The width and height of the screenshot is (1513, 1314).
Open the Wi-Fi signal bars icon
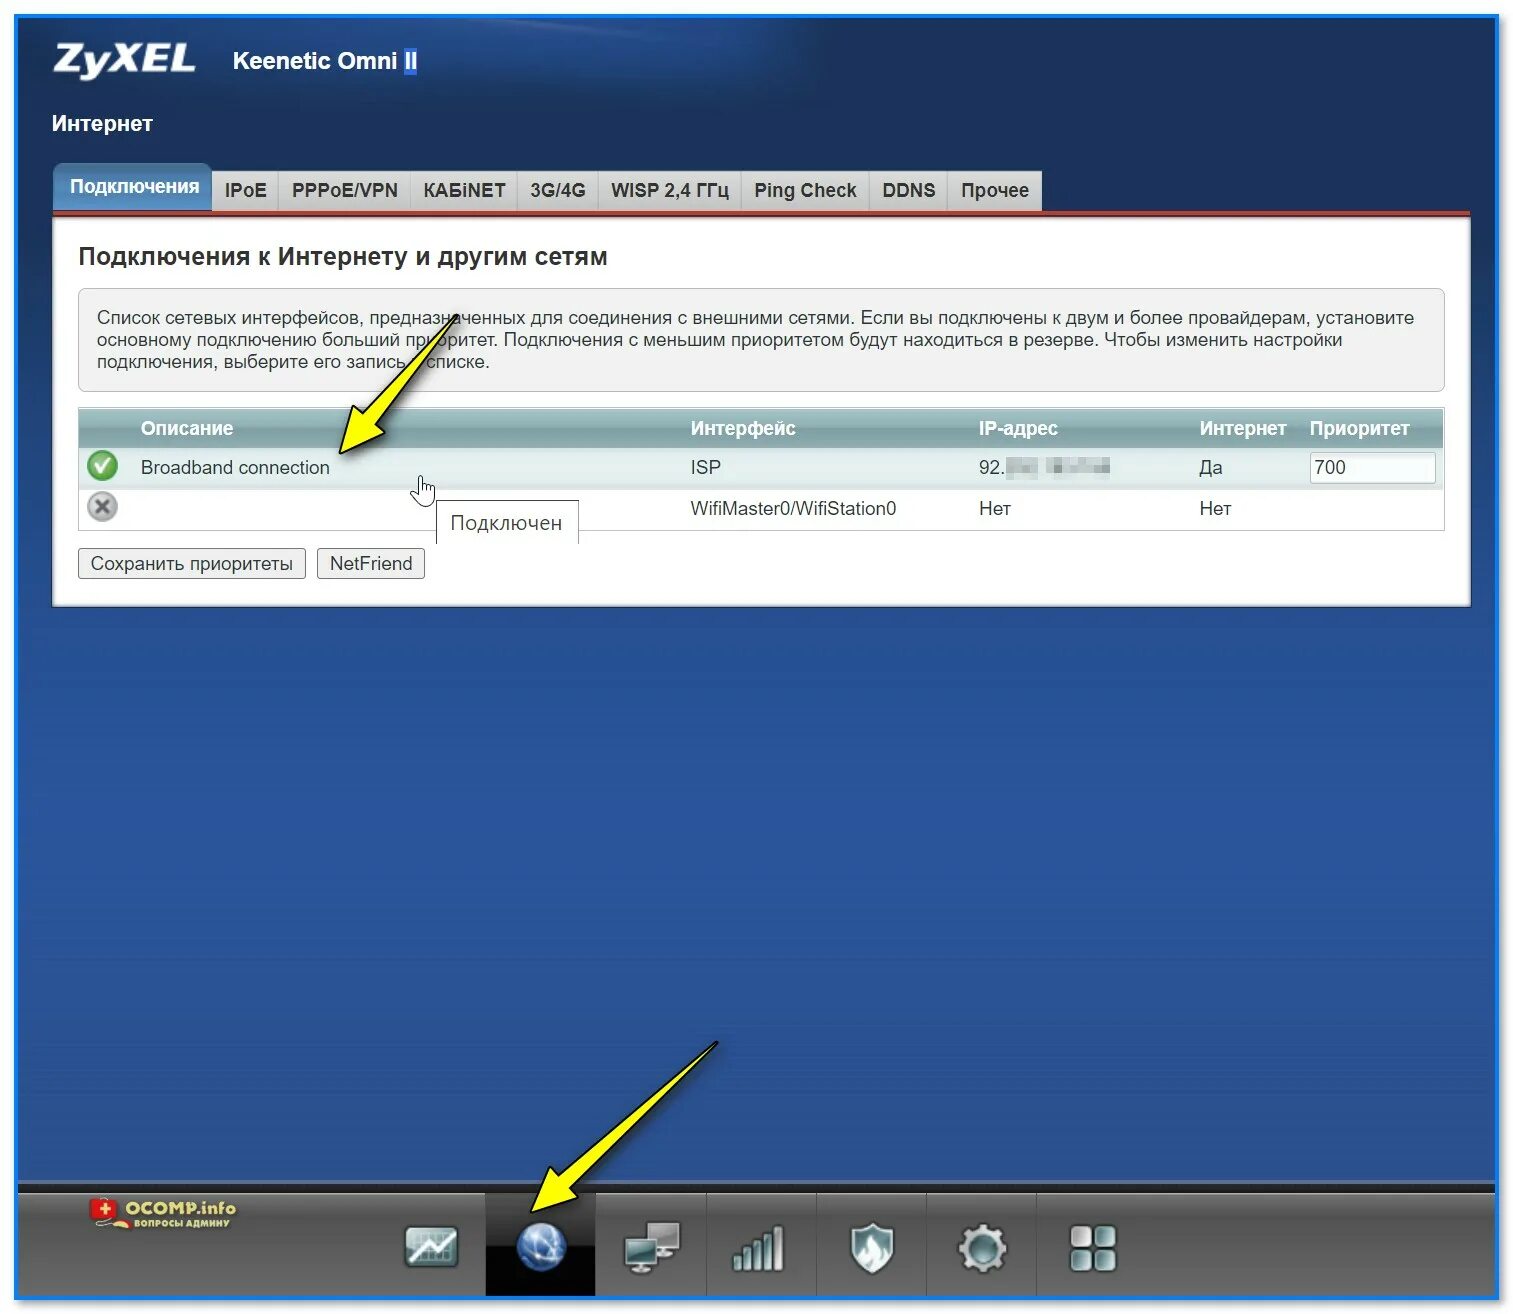[758, 1249]
